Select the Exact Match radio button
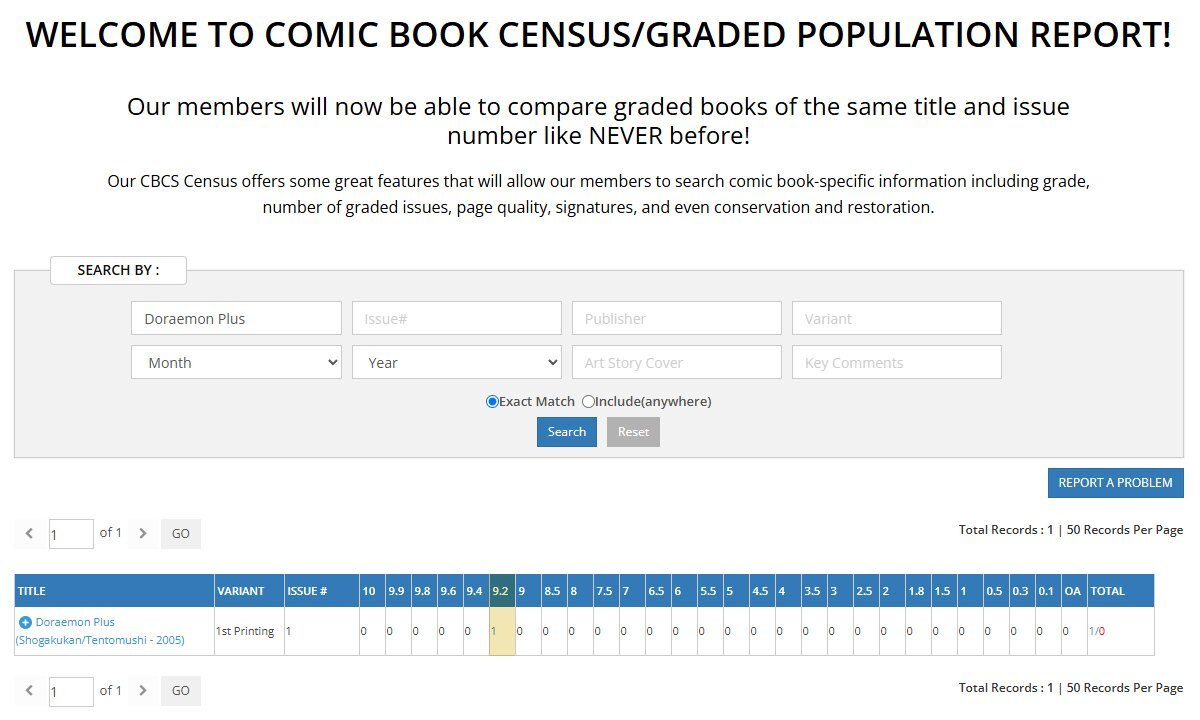 [x=492, y=402]
